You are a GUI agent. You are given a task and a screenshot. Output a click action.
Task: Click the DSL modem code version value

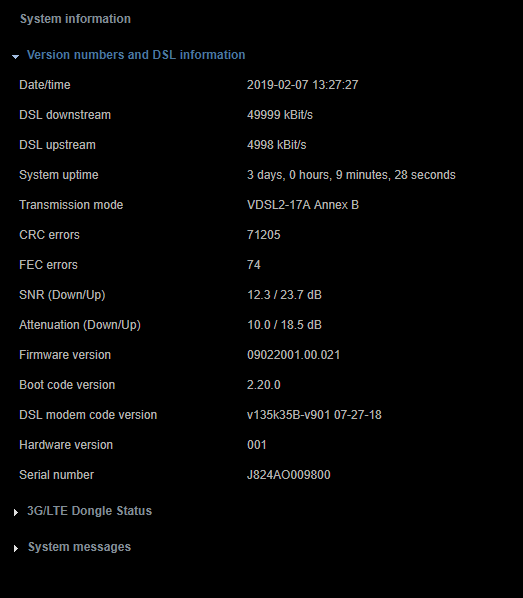[314, 415]
